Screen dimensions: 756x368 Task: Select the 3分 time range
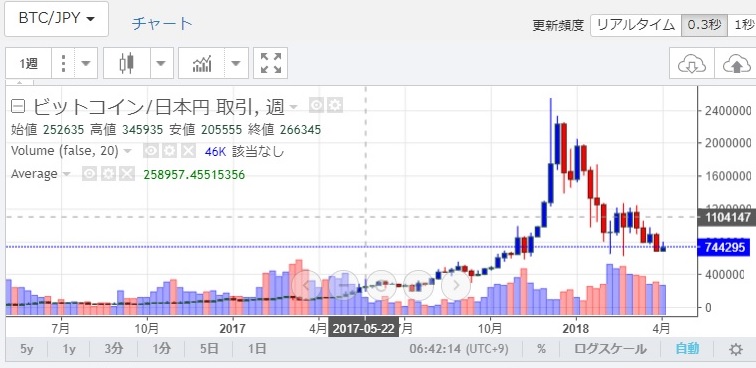pos(114,349)
